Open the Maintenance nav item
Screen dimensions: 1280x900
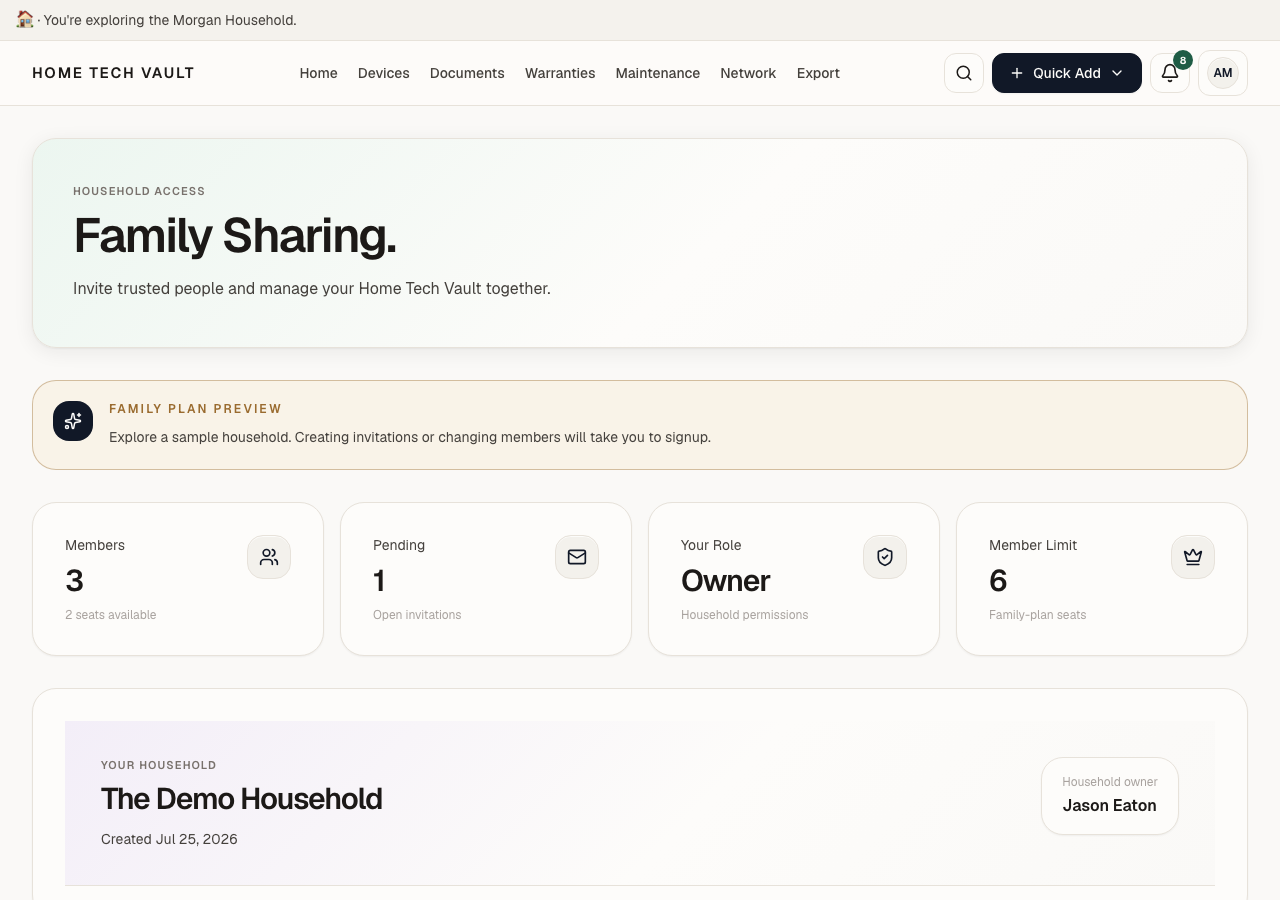[x=658, y=73]
